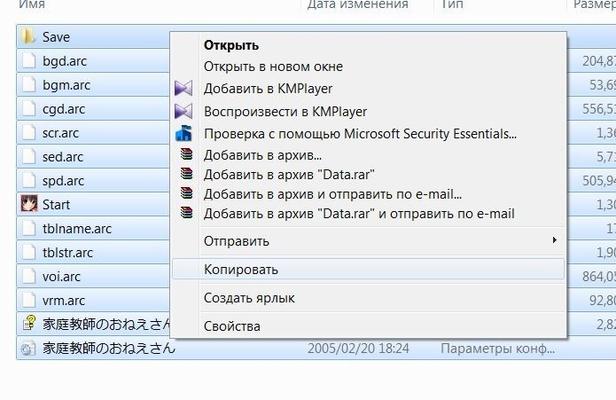The height and width of the screenshot is (400, 616).
Task: Click the KMPlayer icon beside Добавить в KMPlayer
Action: pyautogui.click(x=183, y=88)
